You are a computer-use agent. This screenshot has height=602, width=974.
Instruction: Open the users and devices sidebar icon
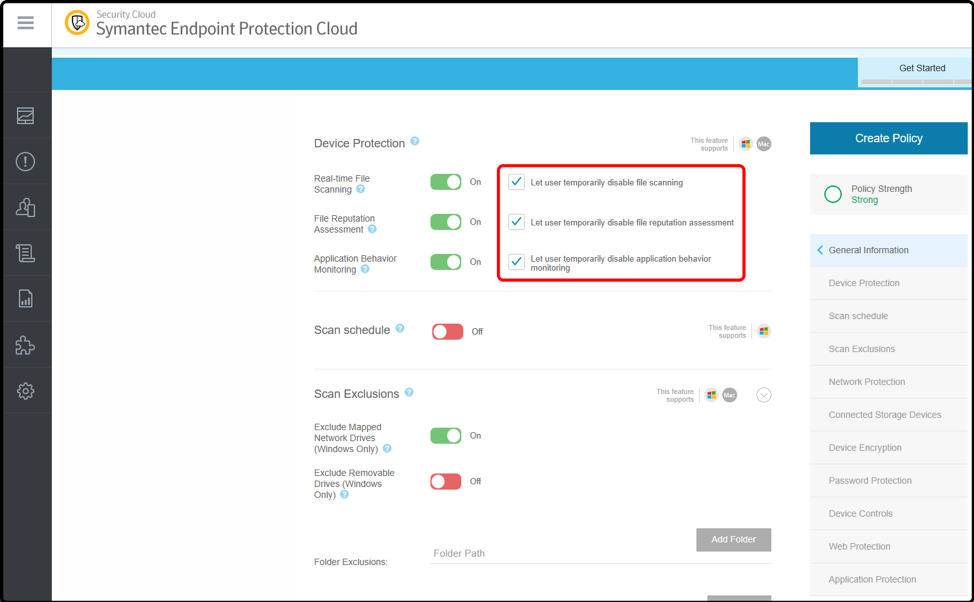coord(25,207)
